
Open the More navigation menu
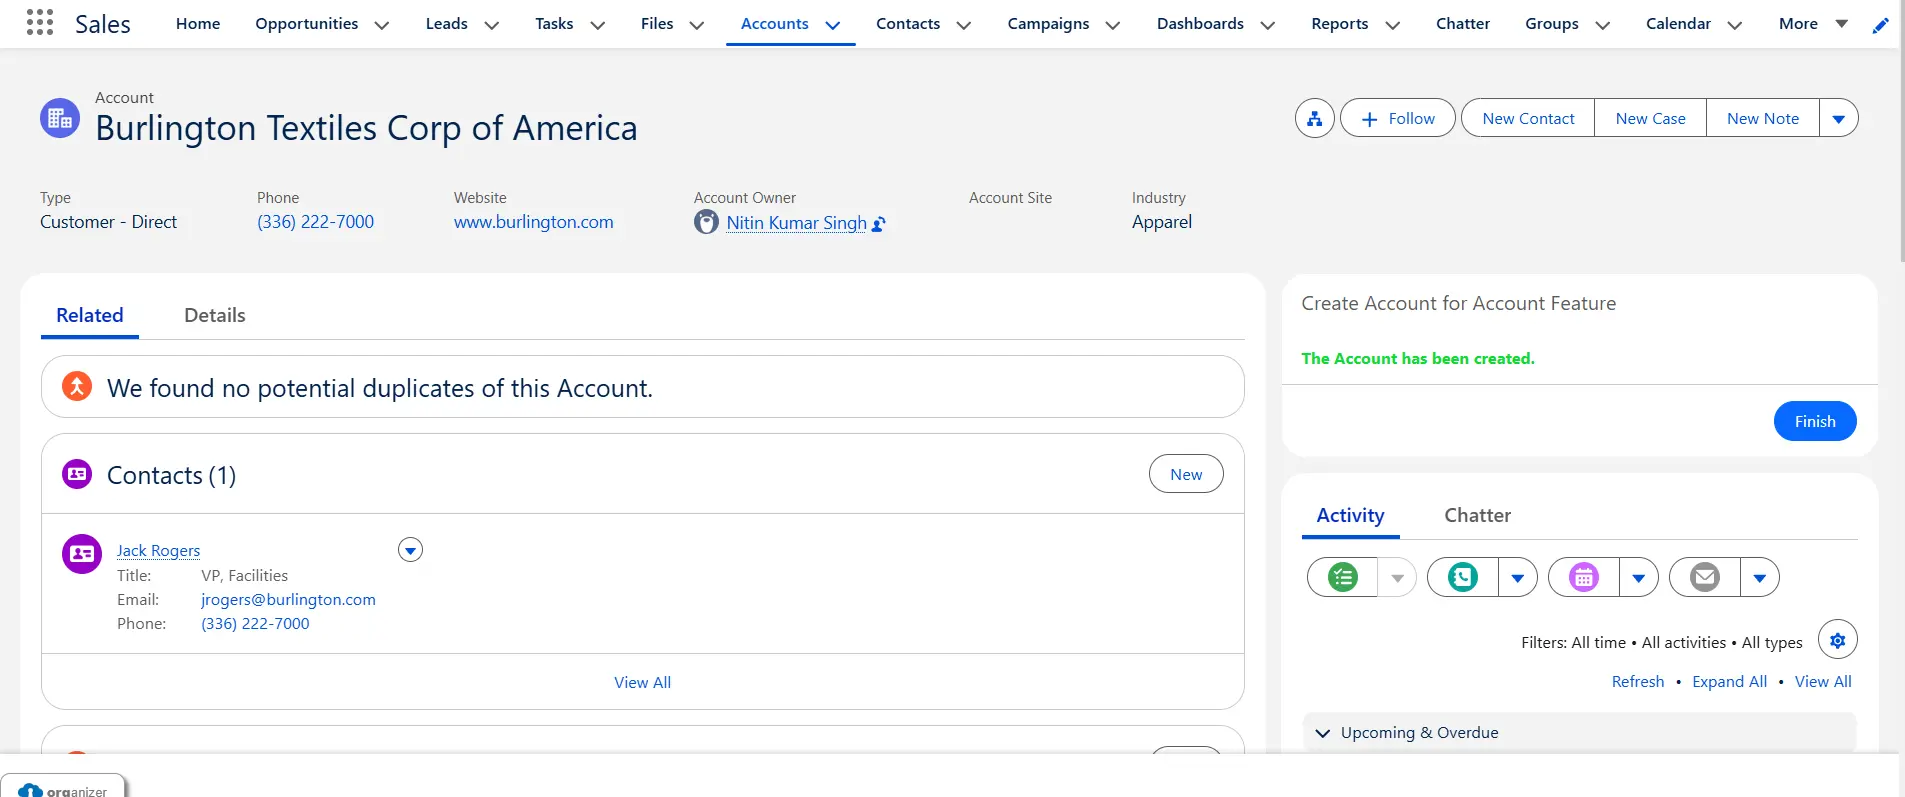(1812, 24)
